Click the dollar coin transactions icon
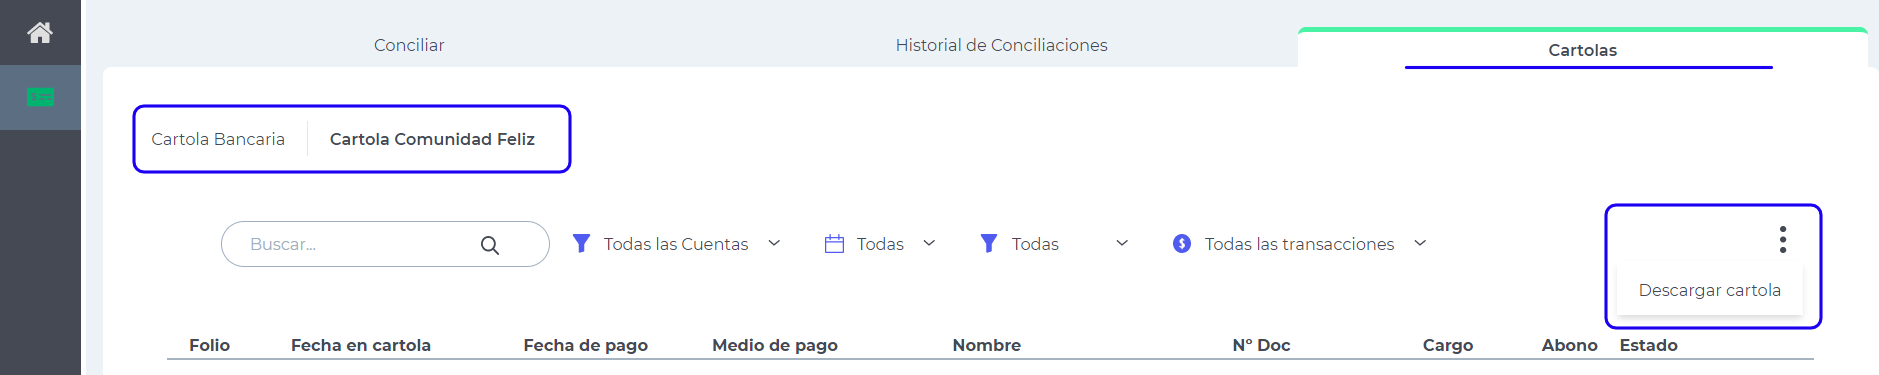This screenshot has height=375, width=1879. (x=1182, y=243)
